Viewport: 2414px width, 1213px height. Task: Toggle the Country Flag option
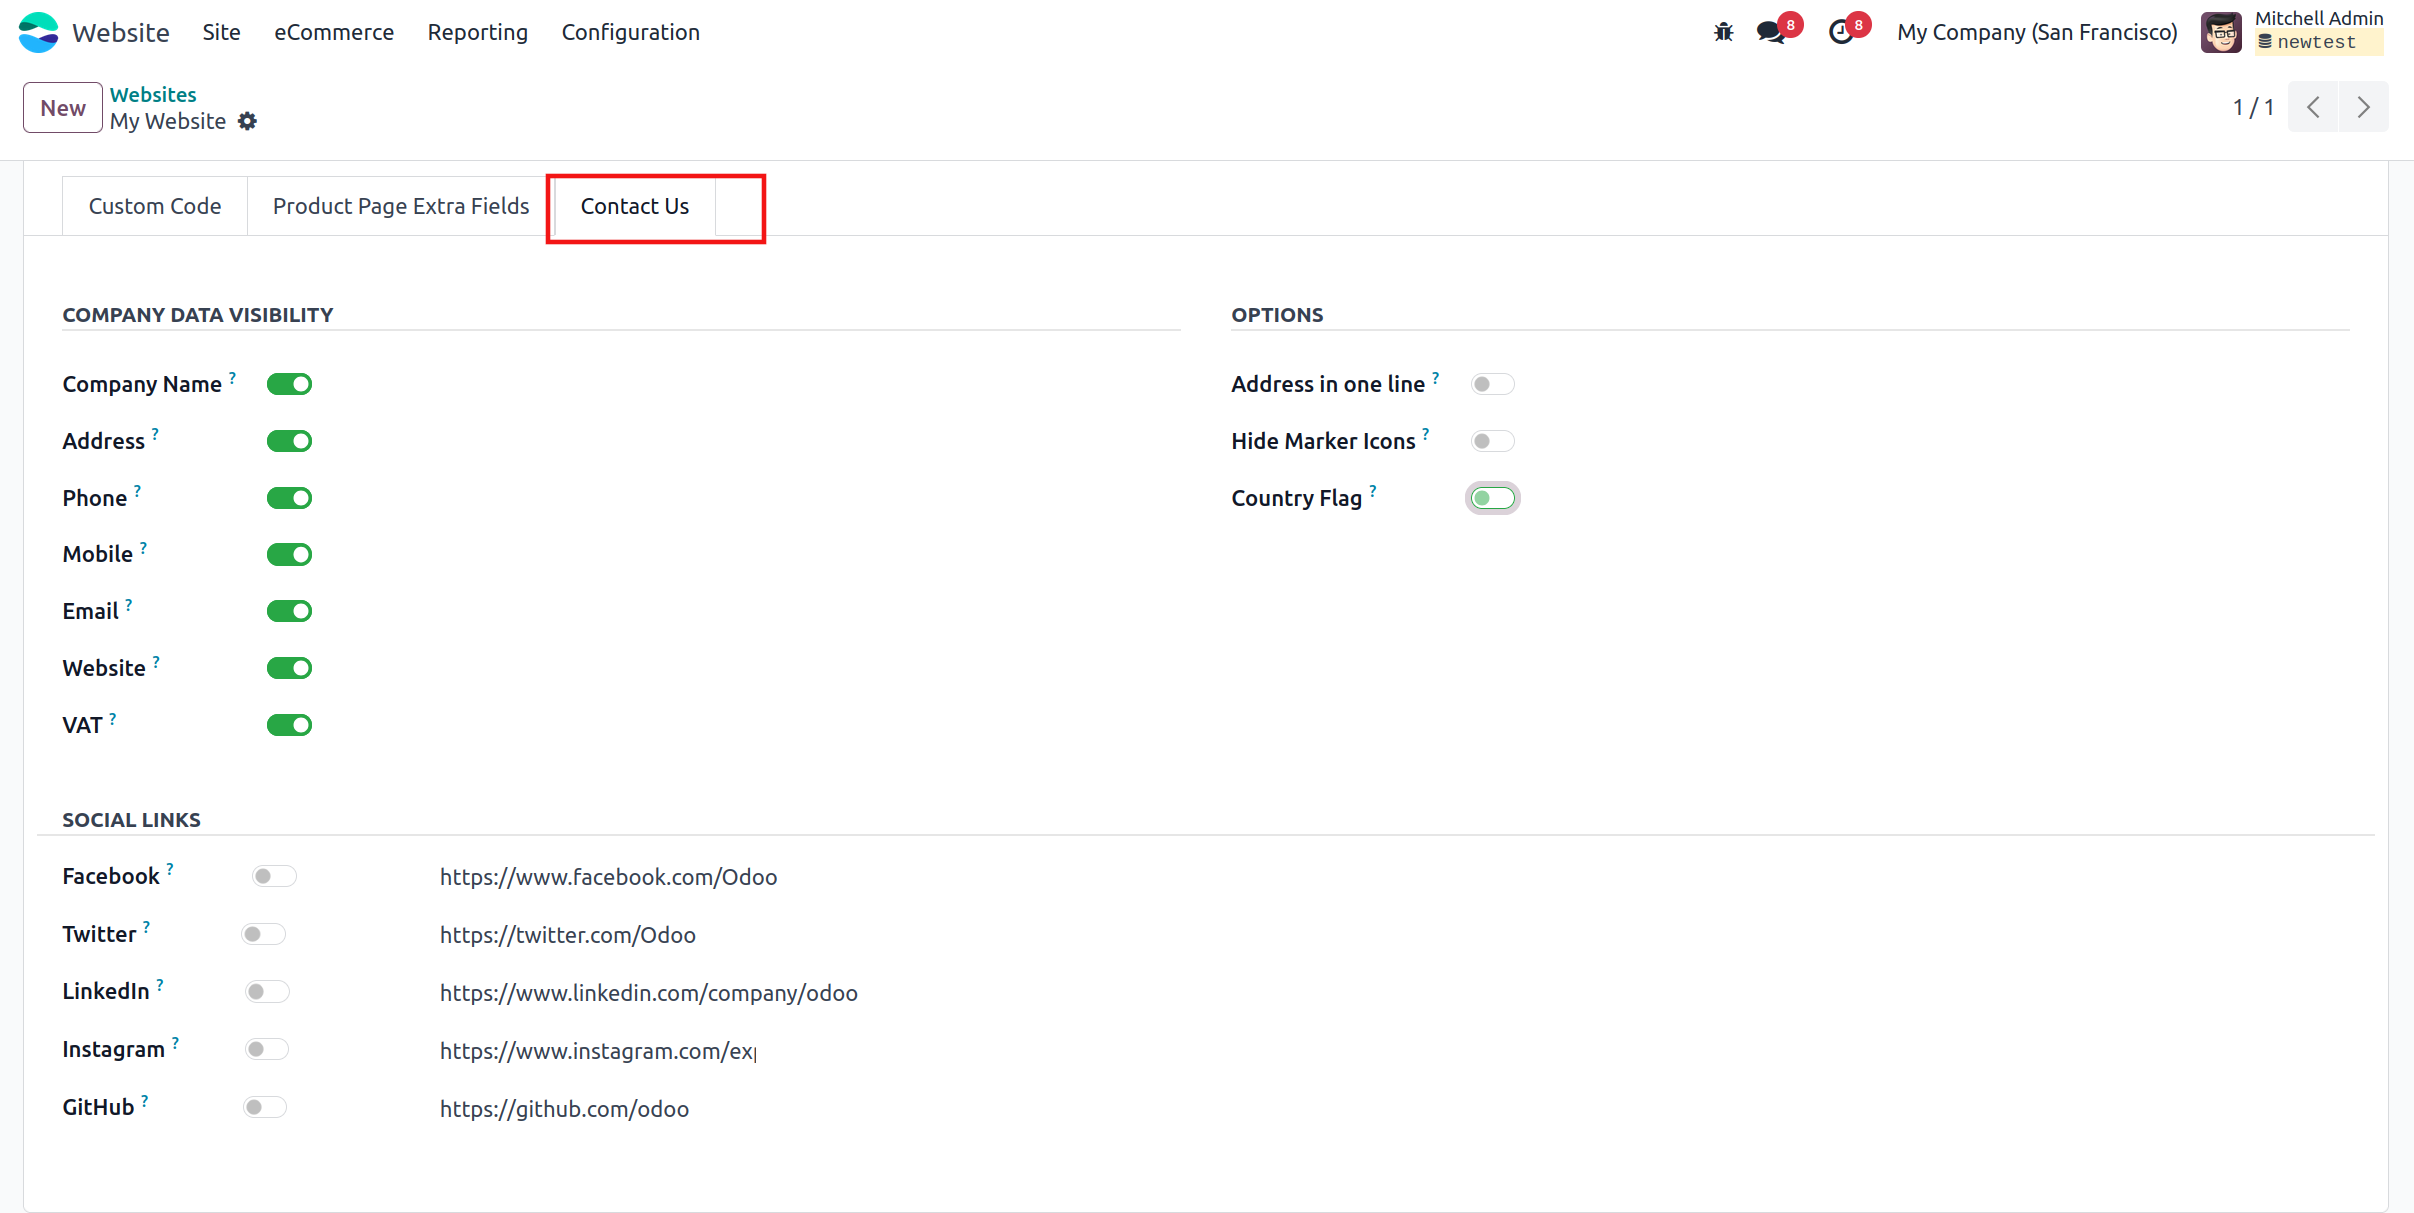point(1492,498)
